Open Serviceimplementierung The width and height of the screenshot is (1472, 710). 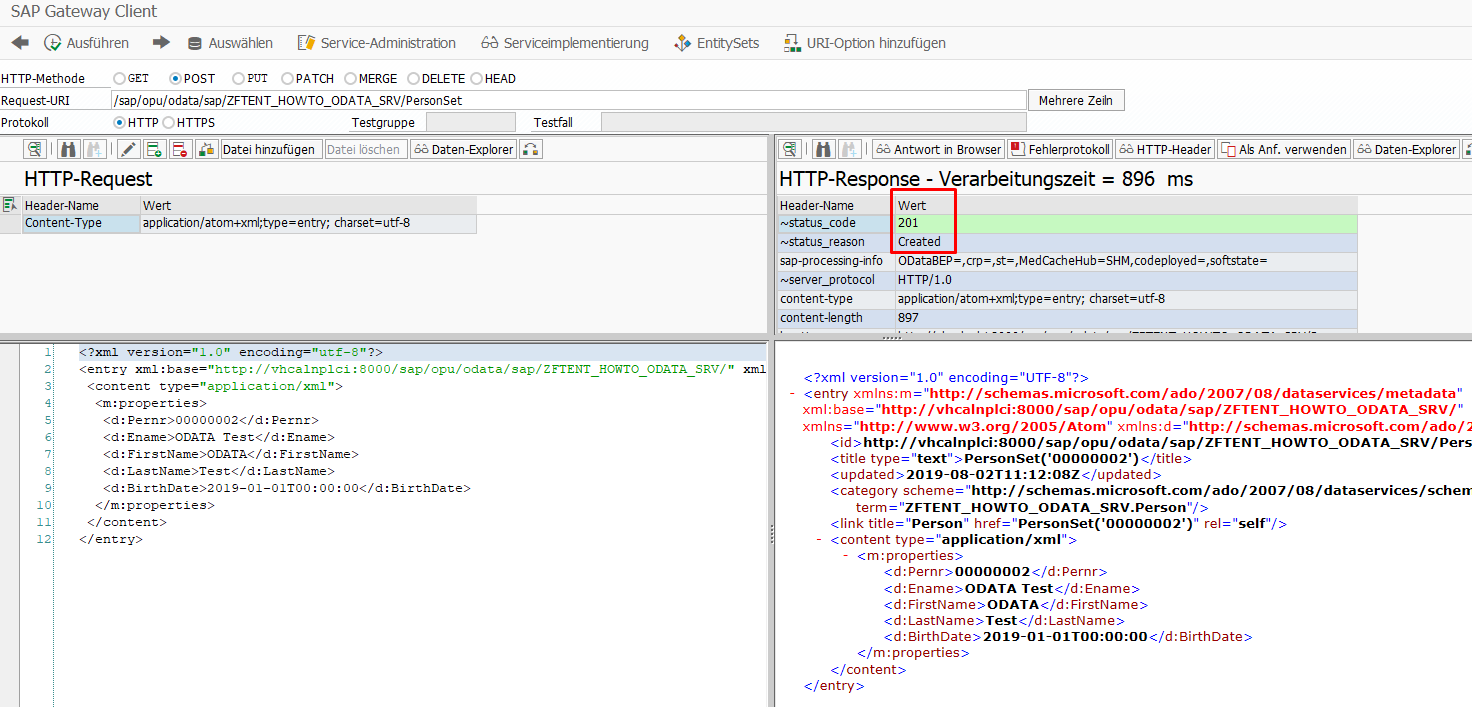pyautogui.click(x=565, y=43)
